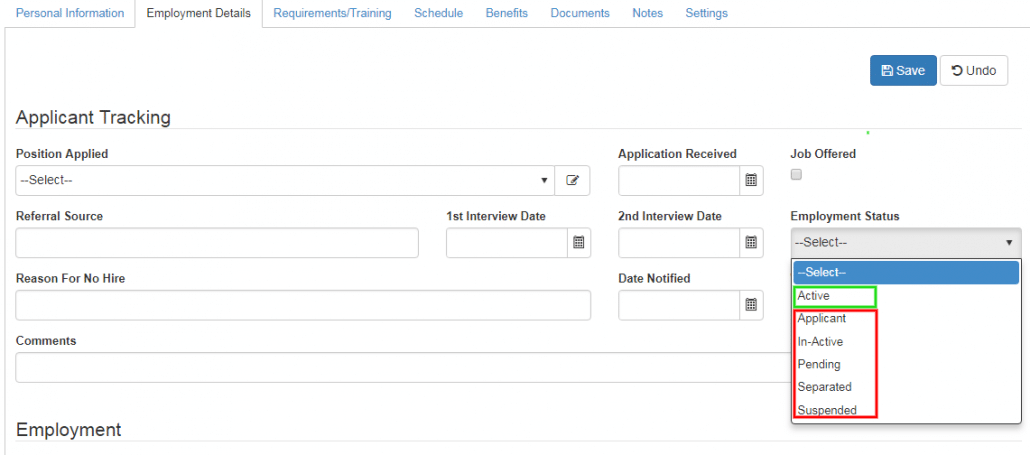Go to the Benefits tab
This screenshot has width=1030, height=455.
506,14
